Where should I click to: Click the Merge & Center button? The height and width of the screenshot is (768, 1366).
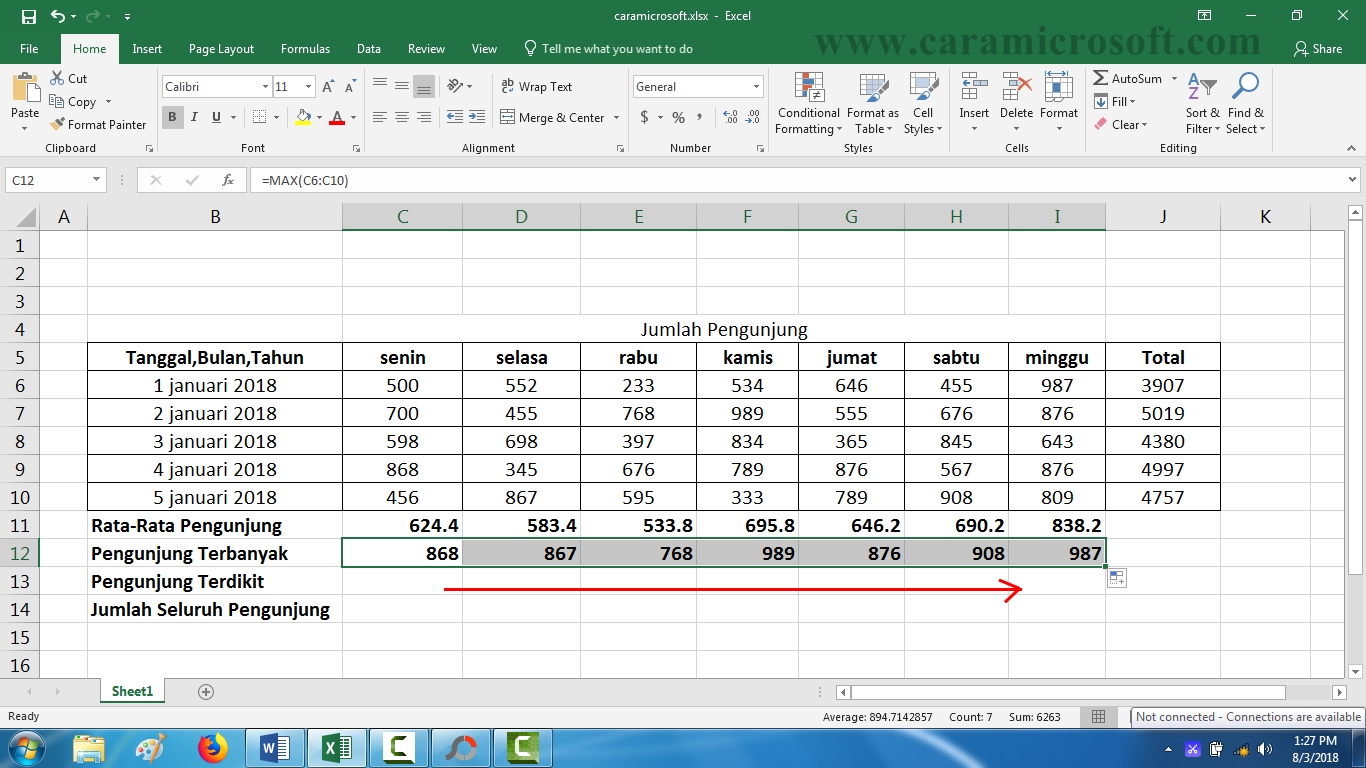tap(552, 118)
